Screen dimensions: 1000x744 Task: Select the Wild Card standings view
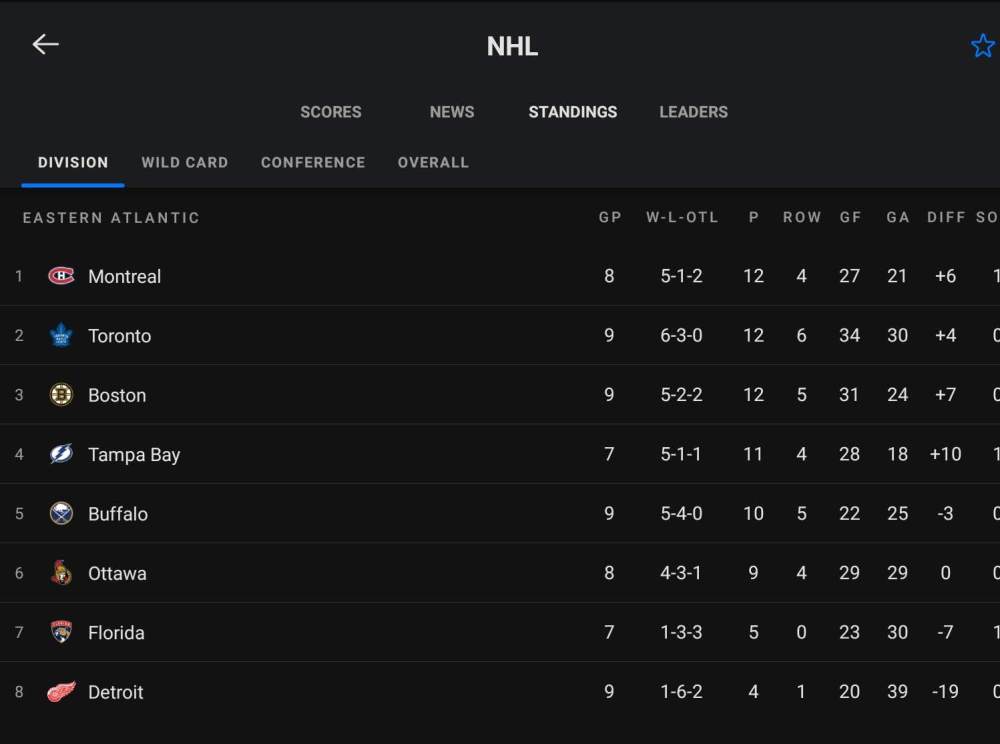[184, 162]
